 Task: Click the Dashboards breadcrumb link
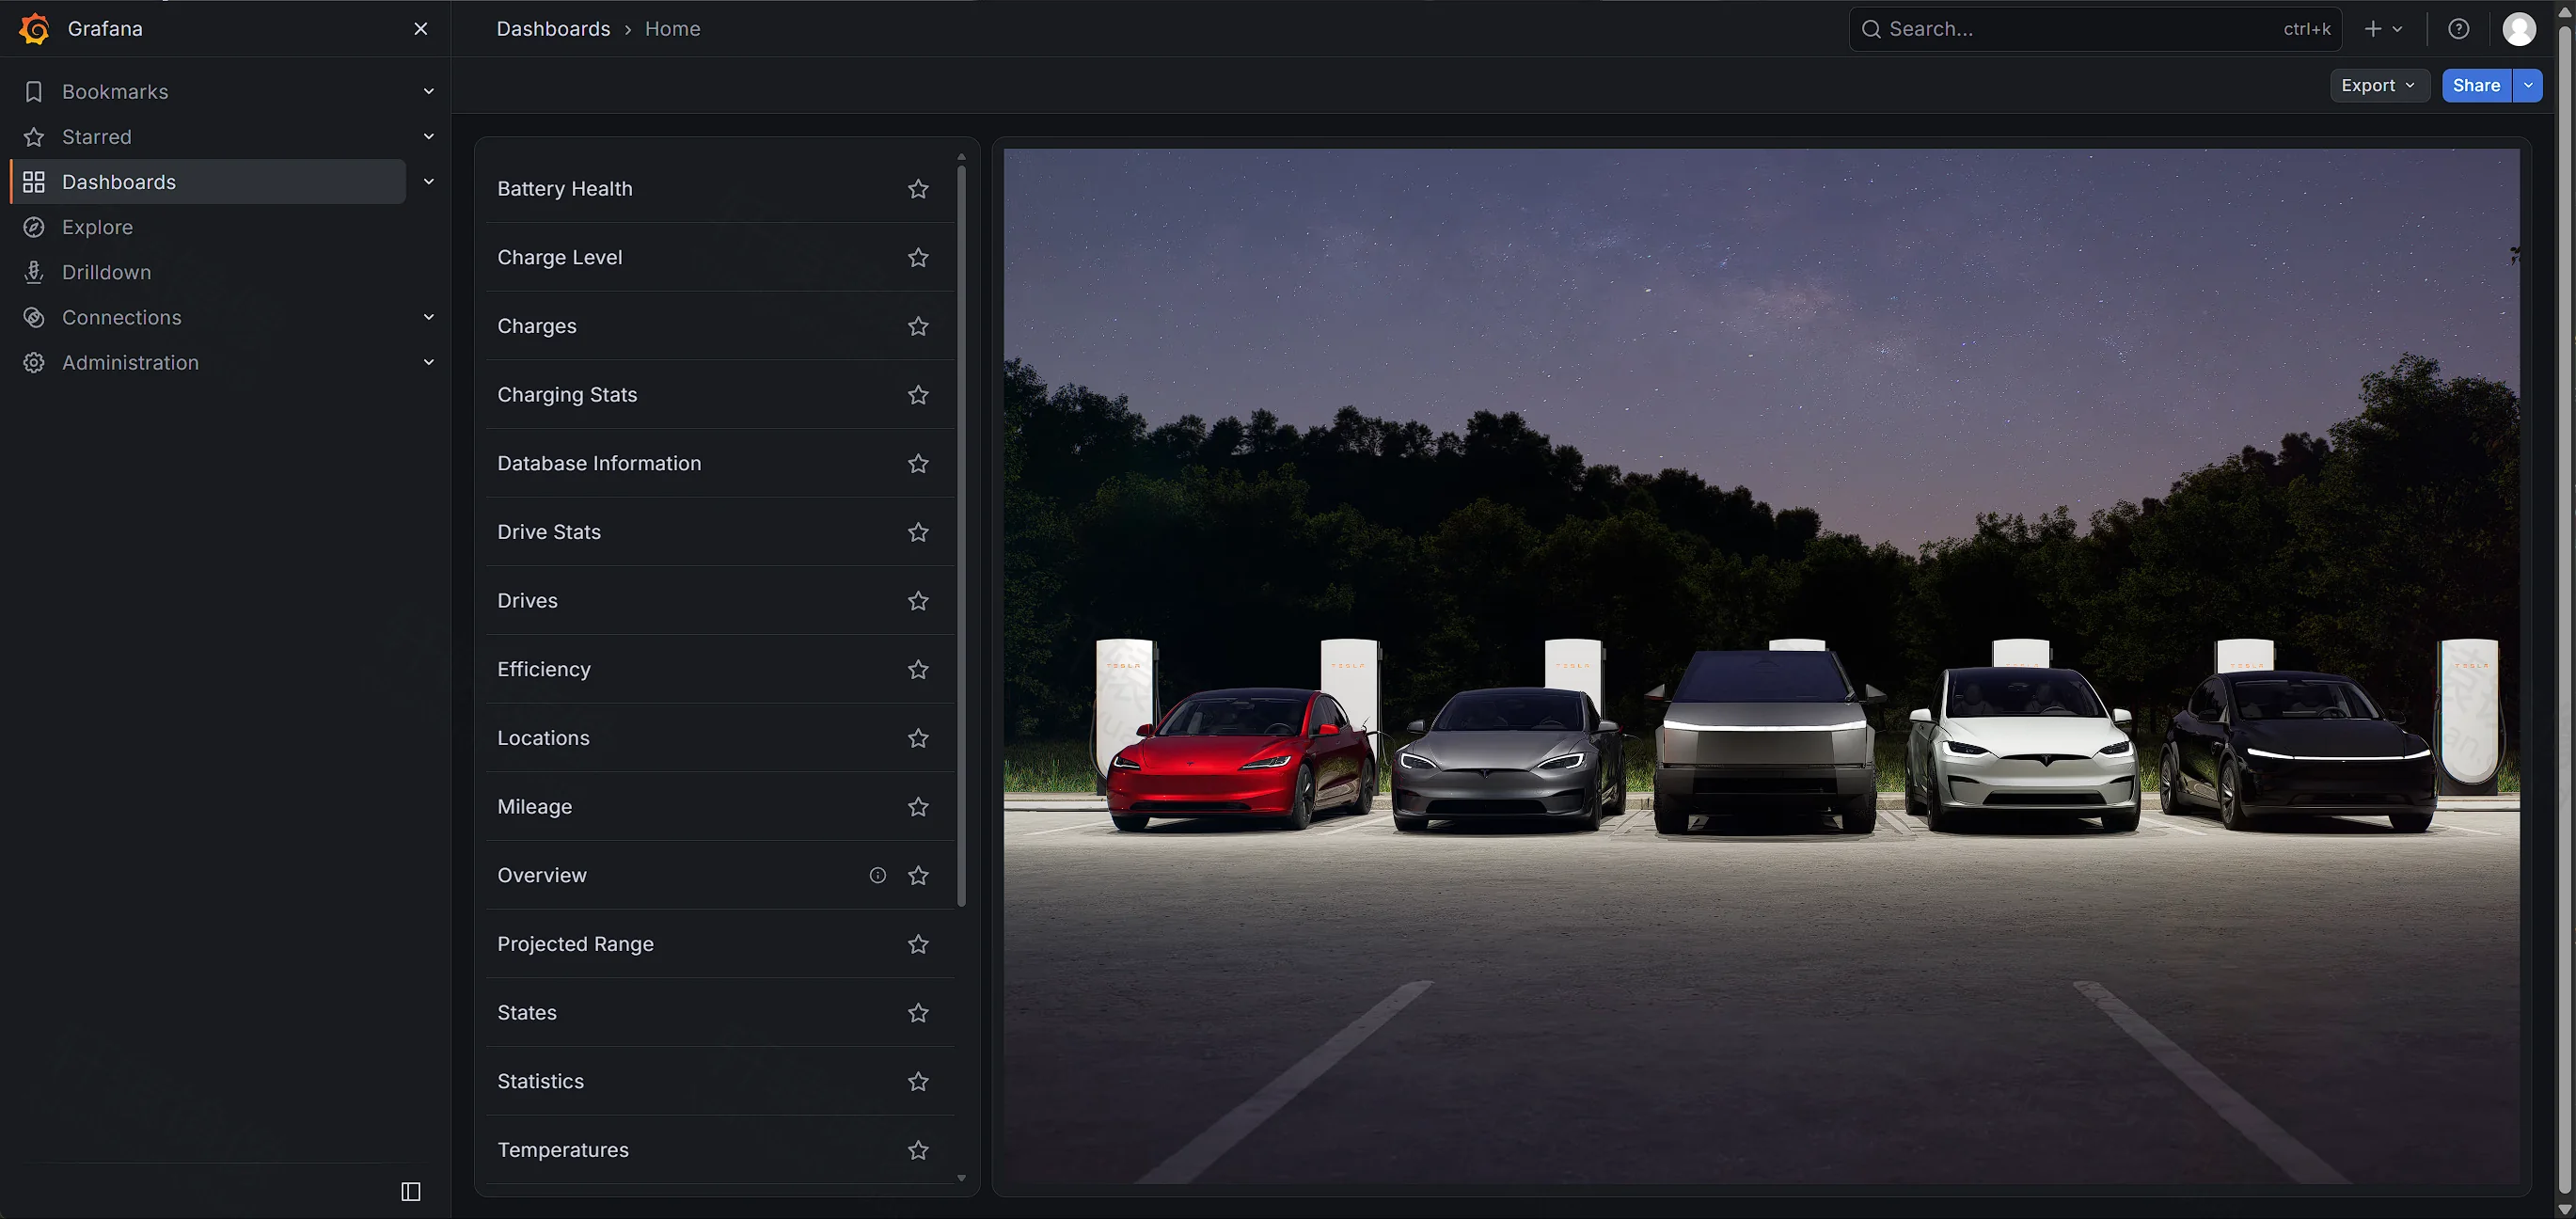[553, 29]
